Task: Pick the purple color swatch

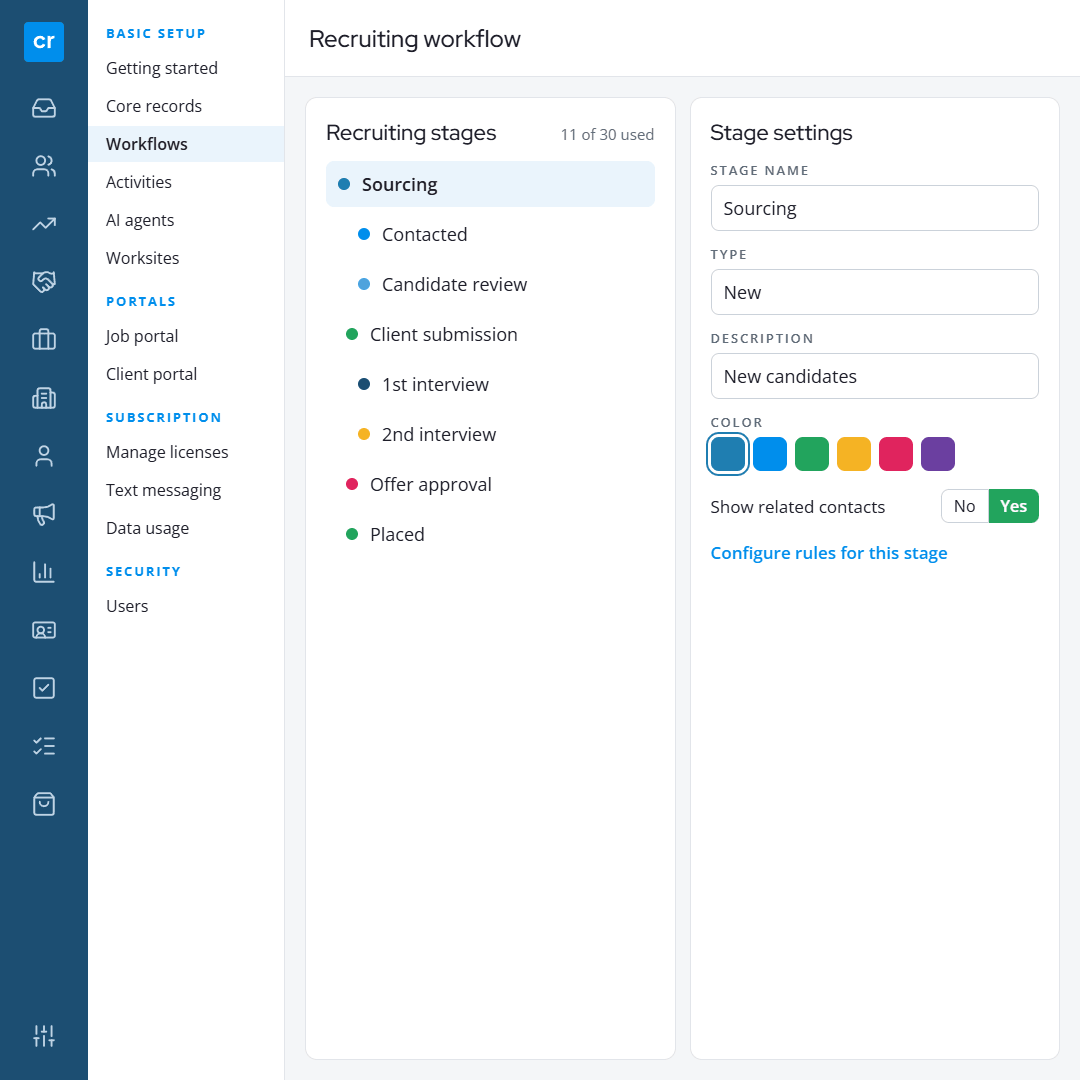Action: click(x=938, y=454)
